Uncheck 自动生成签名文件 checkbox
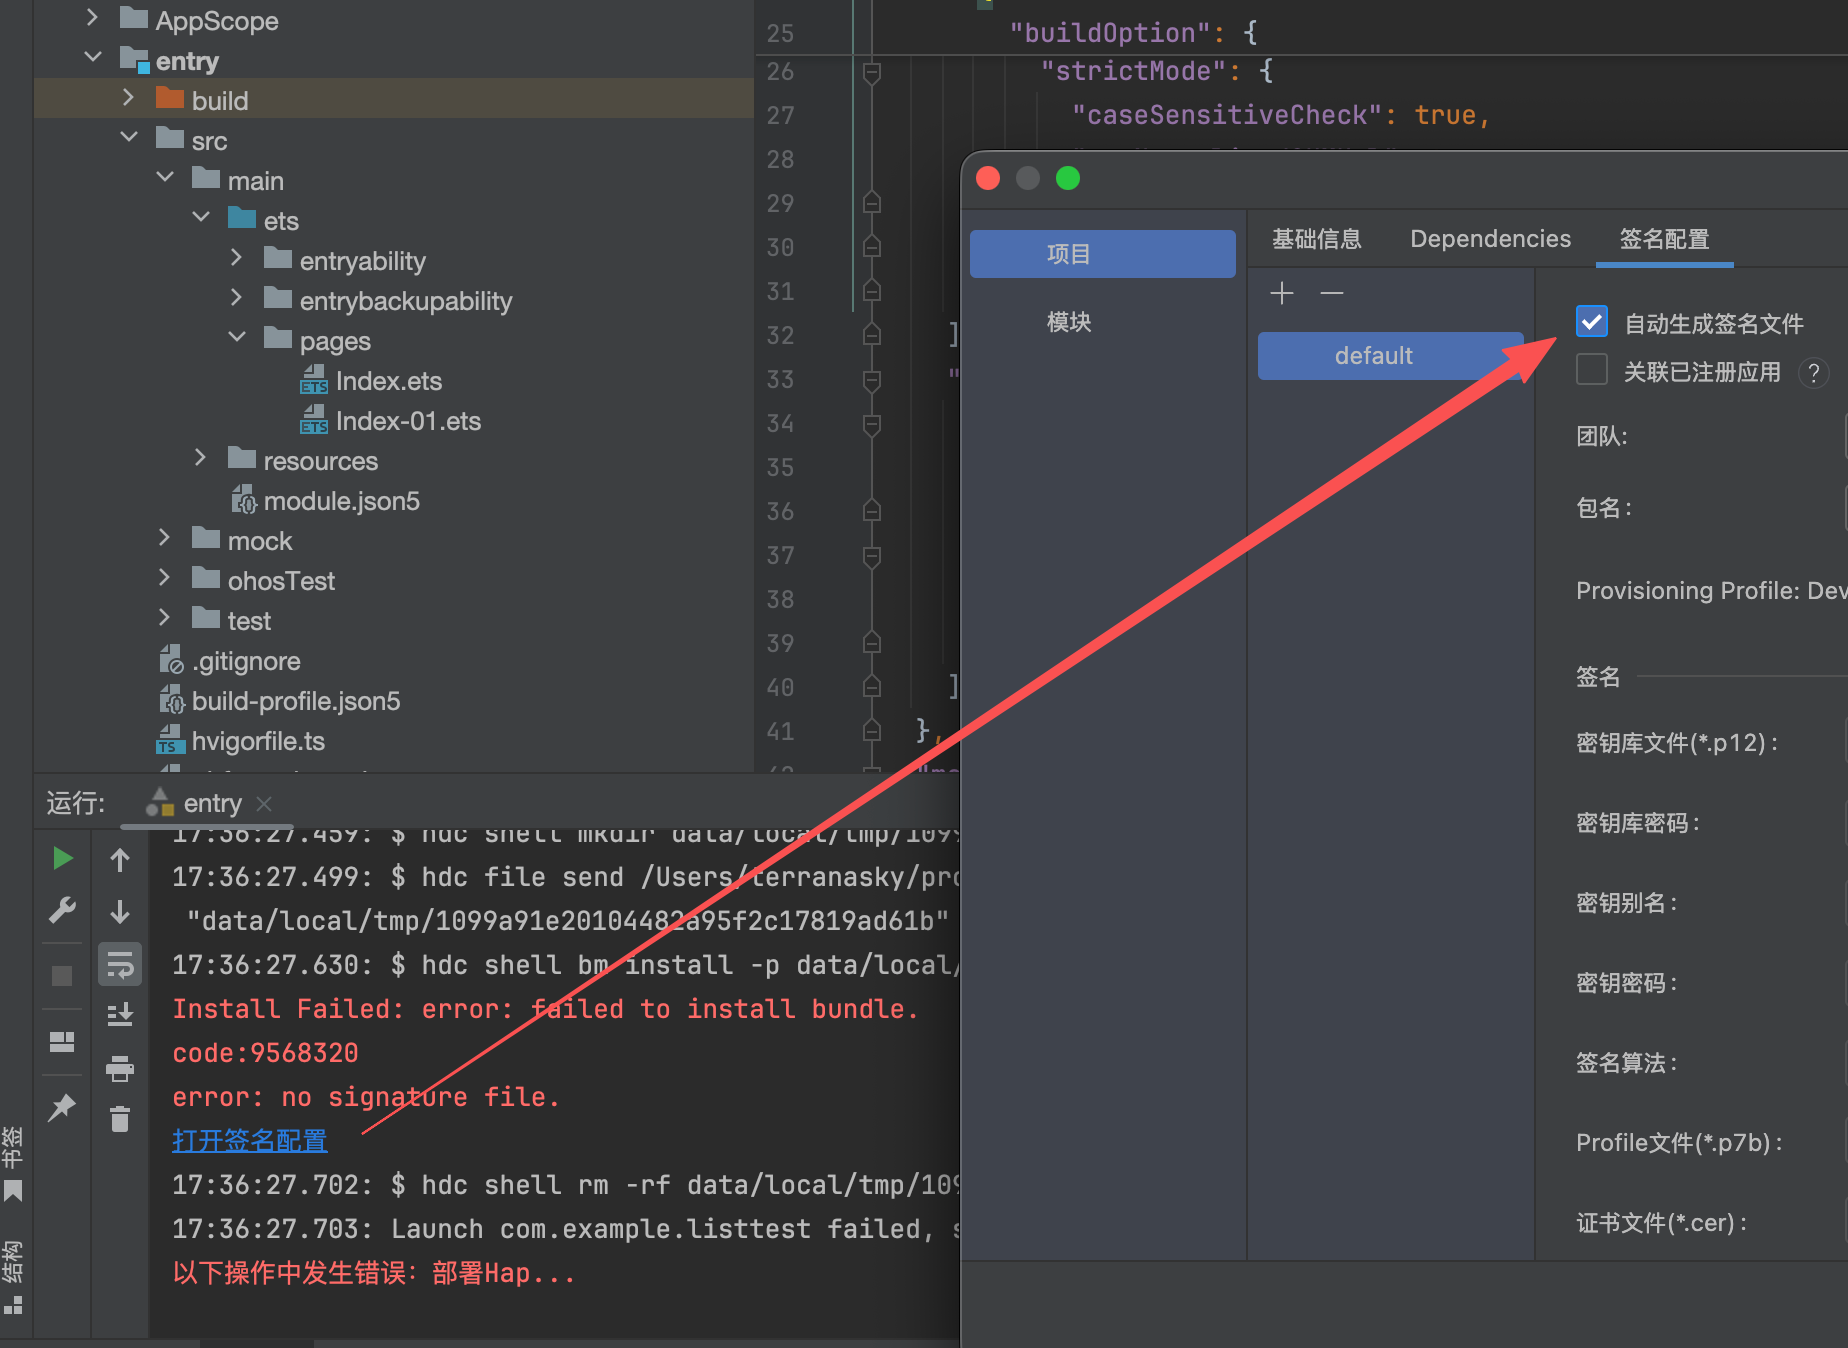The image size is (1848, 1348). (x=1592, y=322)
